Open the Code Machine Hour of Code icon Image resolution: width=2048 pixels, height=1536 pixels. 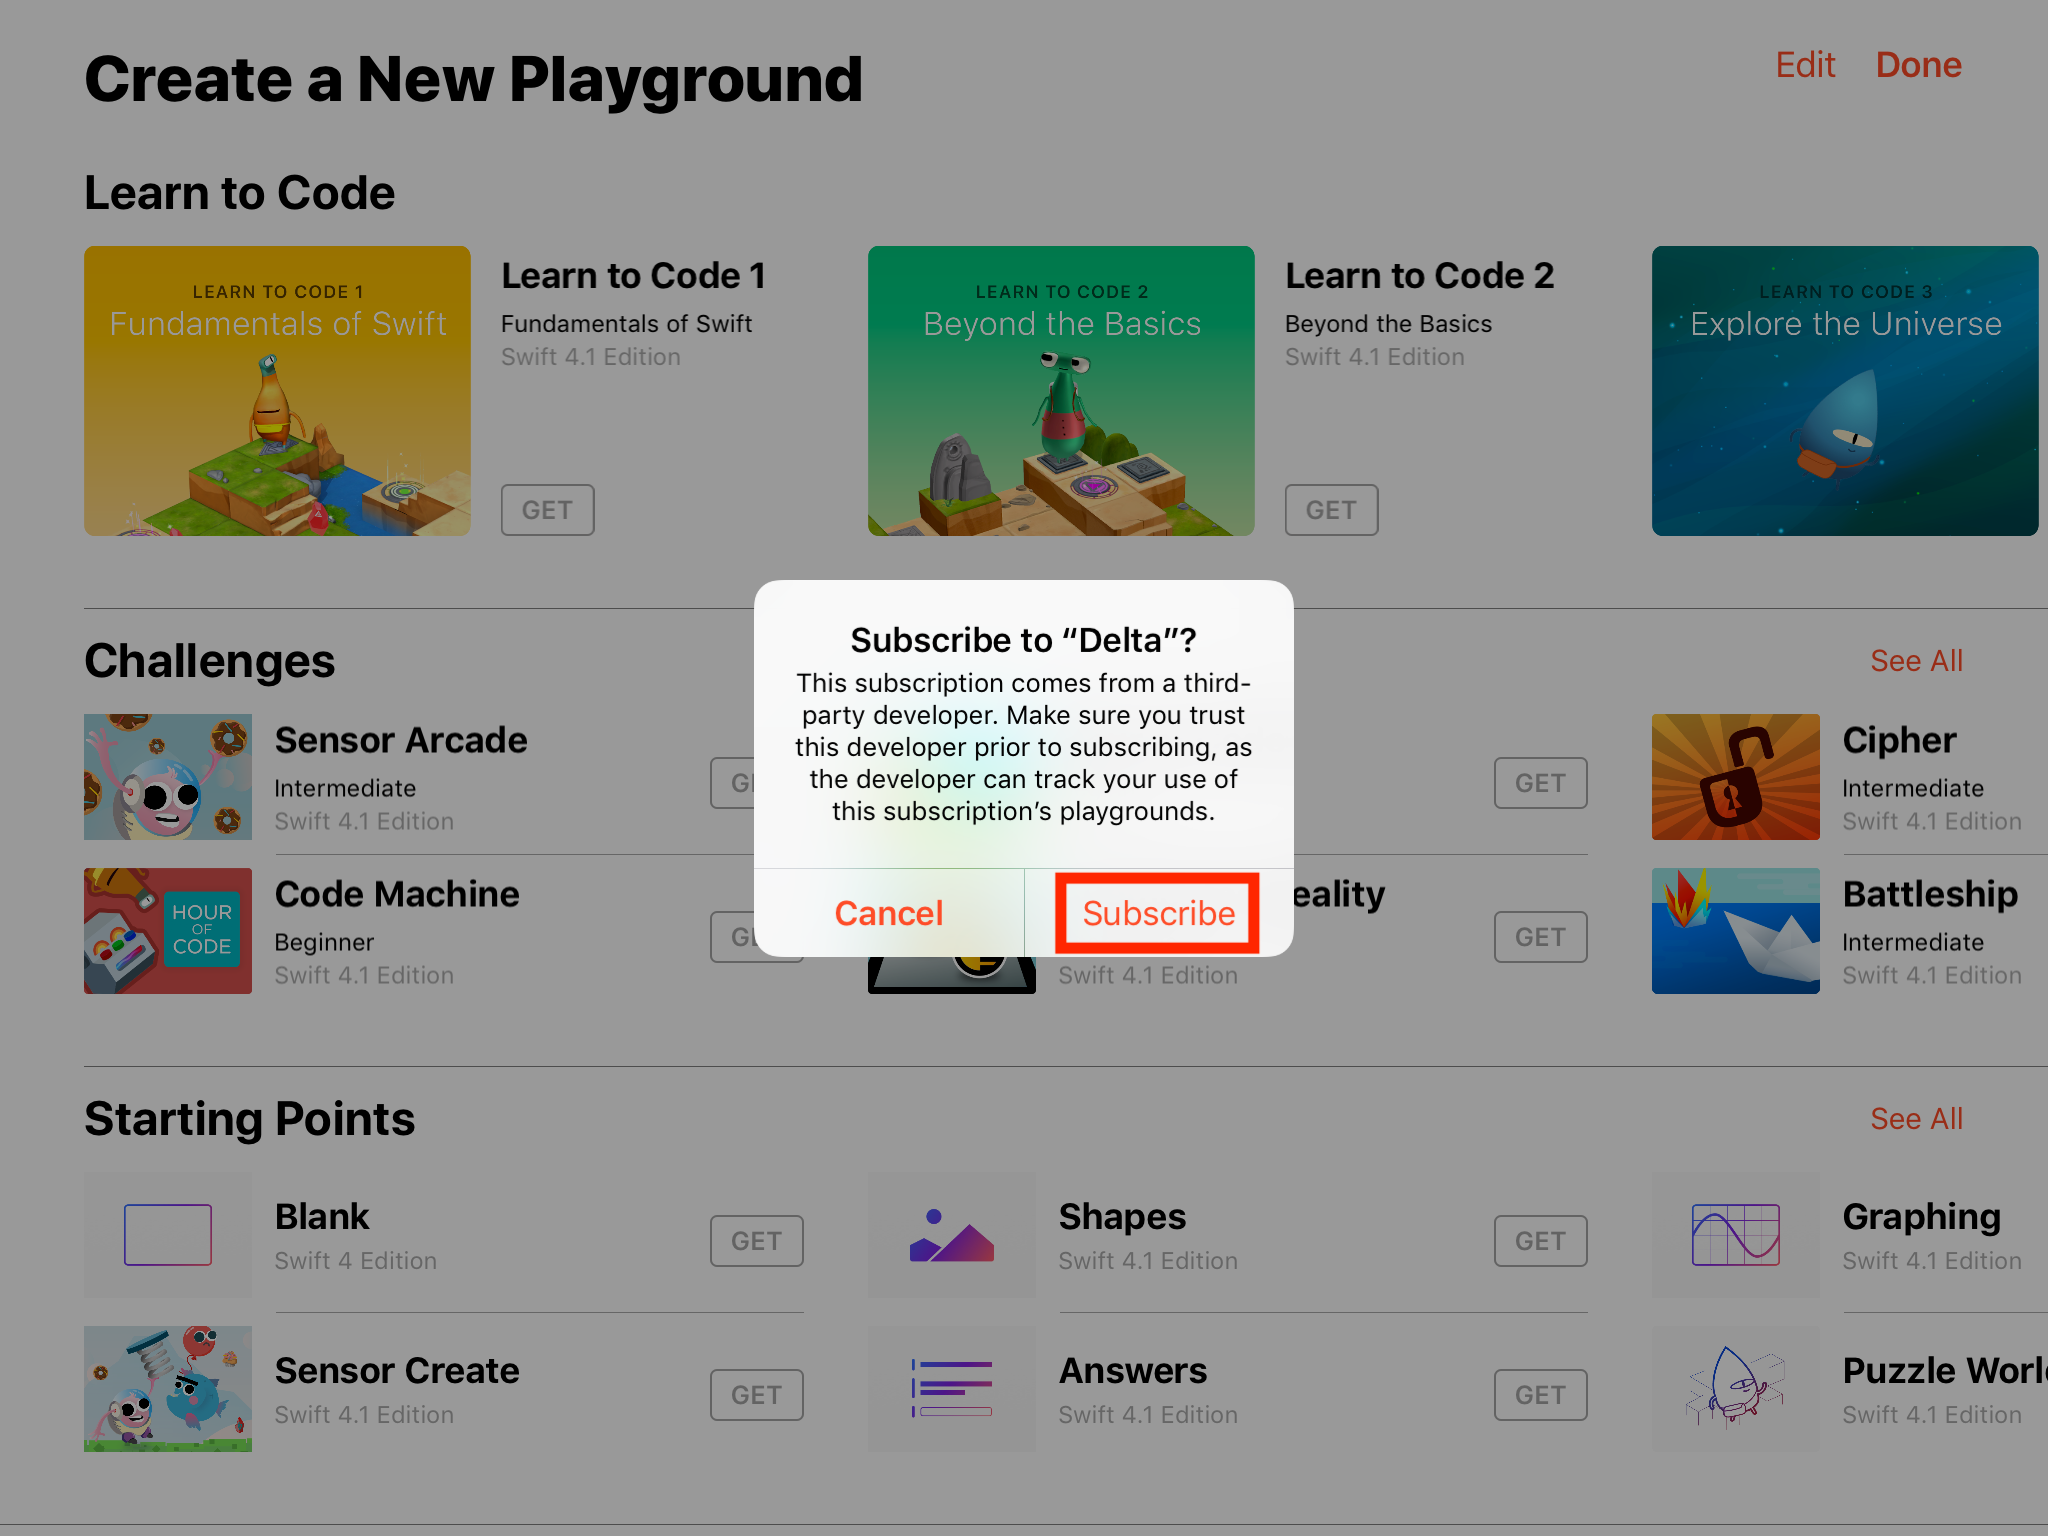click(168, 931)
